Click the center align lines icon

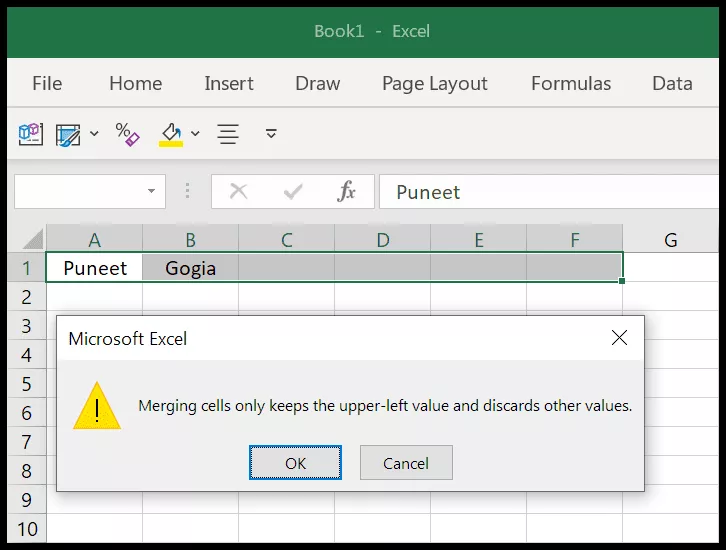click(228, 134)
